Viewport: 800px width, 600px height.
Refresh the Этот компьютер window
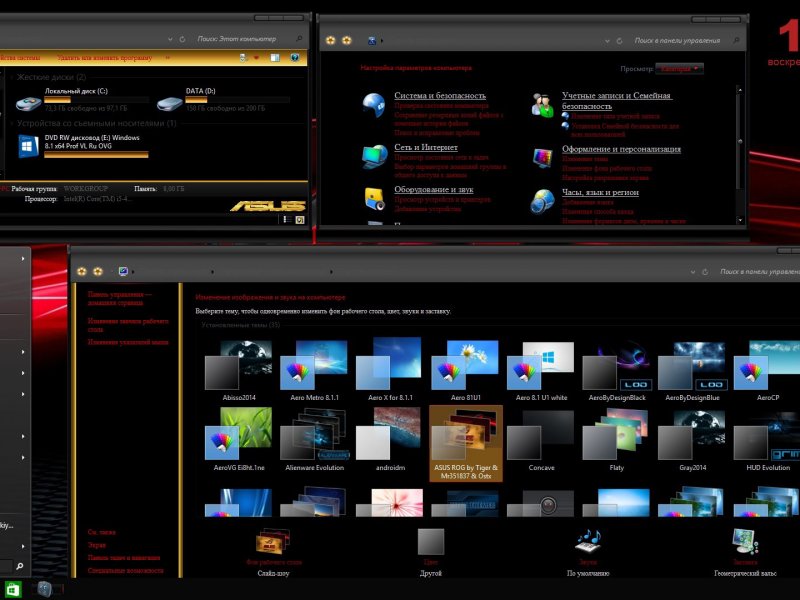coord(182,39)
